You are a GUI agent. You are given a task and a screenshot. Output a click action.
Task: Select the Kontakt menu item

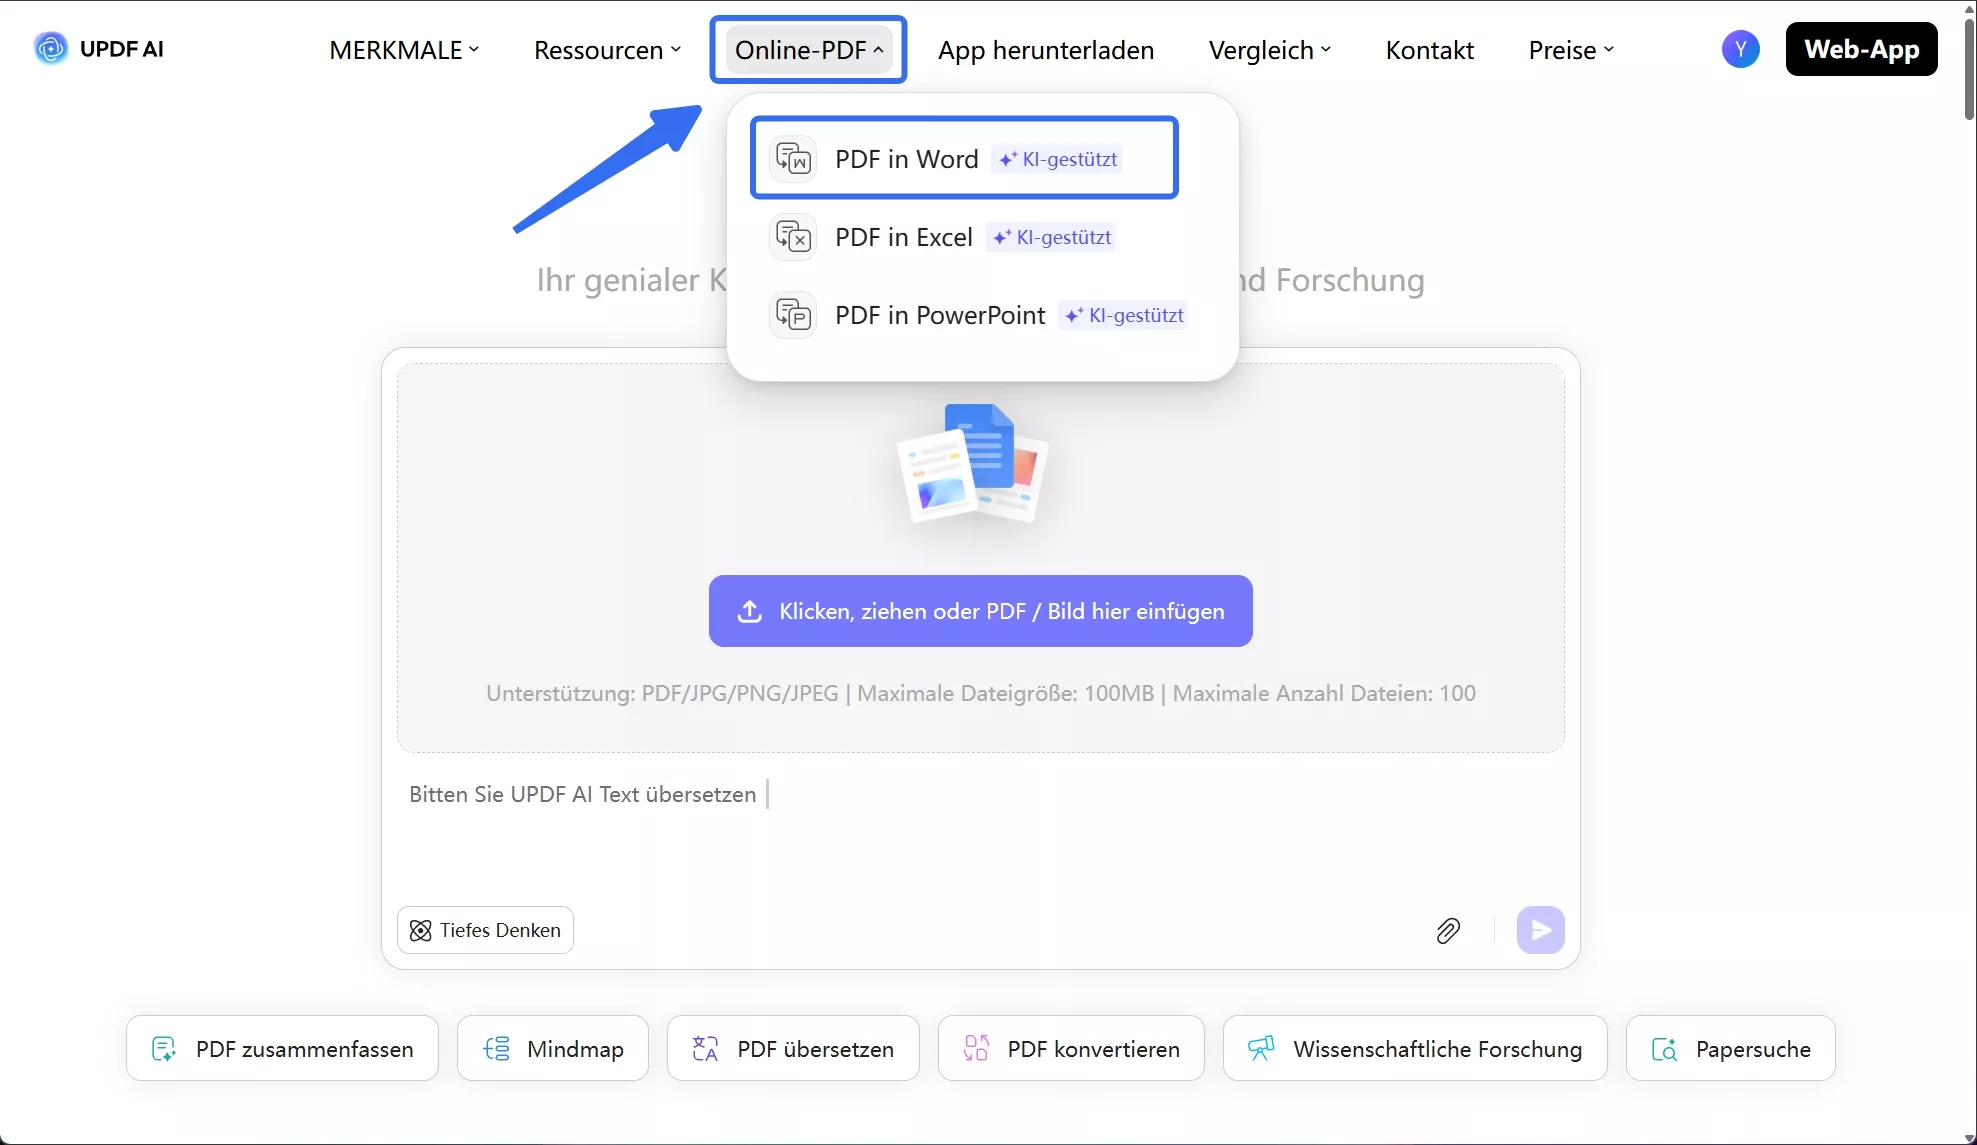pyautogui.click(x=1429, y=49)
